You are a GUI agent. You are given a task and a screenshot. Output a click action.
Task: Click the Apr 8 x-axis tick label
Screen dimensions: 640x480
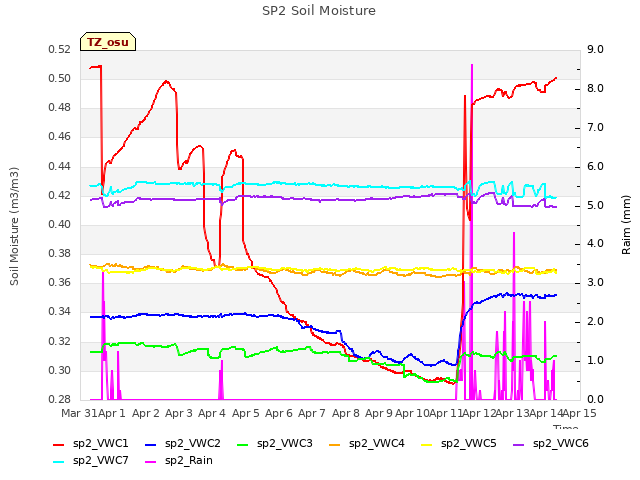point(346,413)
